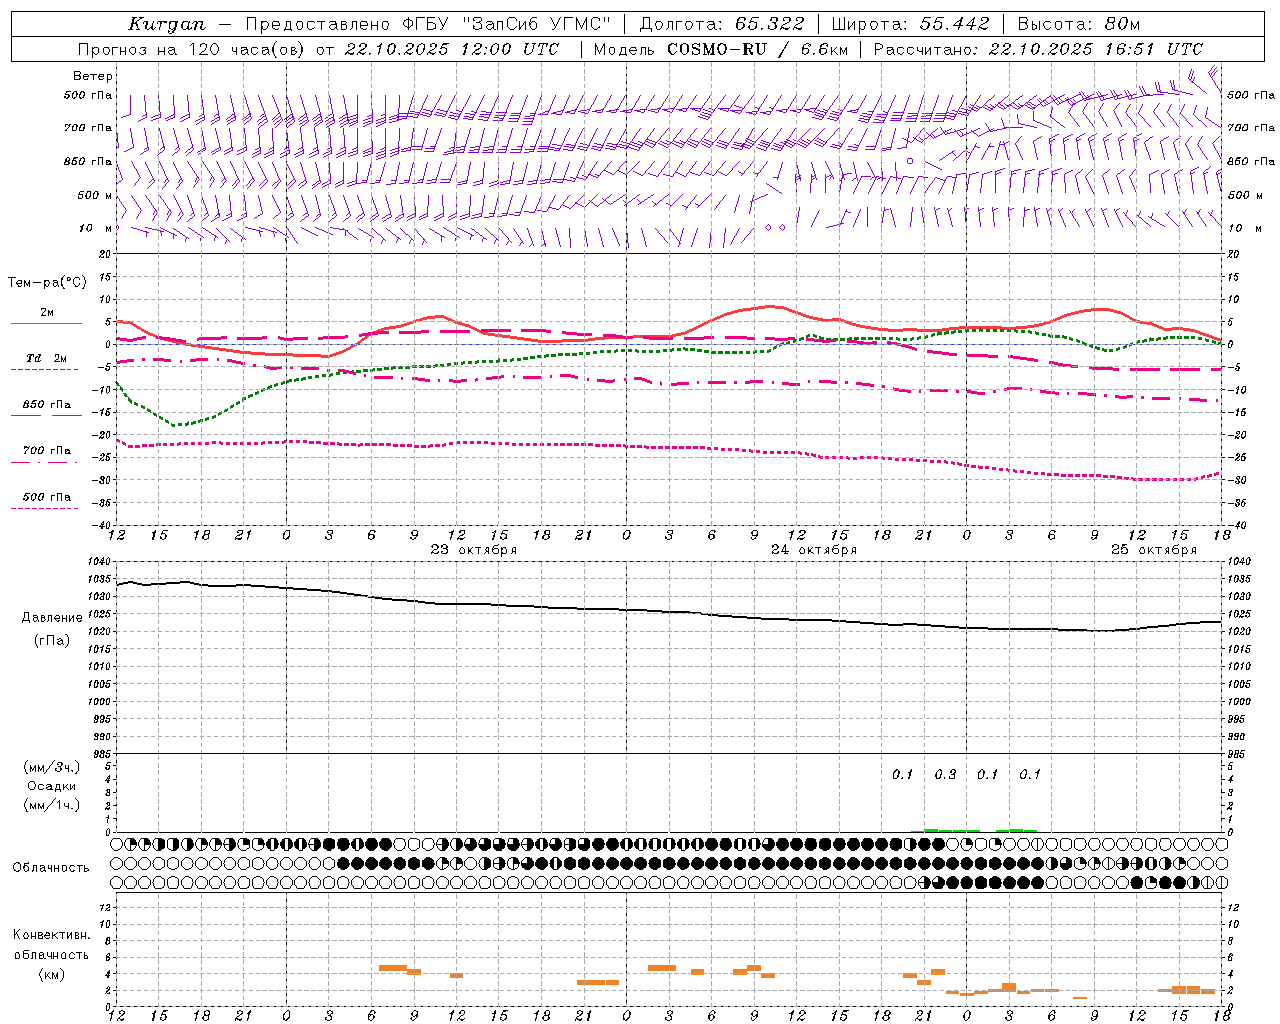Click the "Модель COSMO-RU / 6.6км" text
This screenshot has width=1280, height=1024.
click(x=721, y=49)
